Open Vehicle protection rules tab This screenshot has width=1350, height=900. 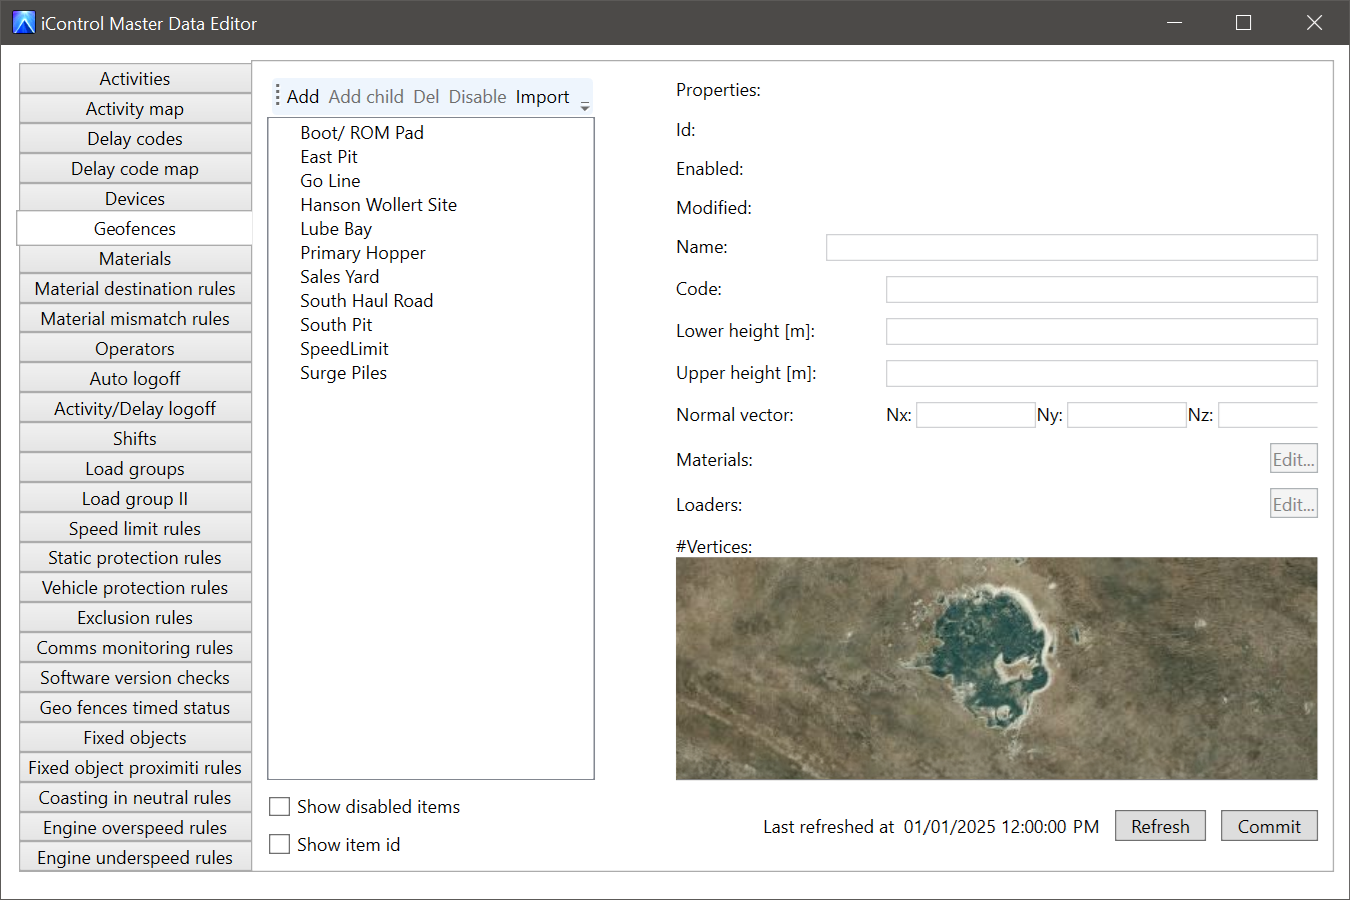(x=135, y=588)
